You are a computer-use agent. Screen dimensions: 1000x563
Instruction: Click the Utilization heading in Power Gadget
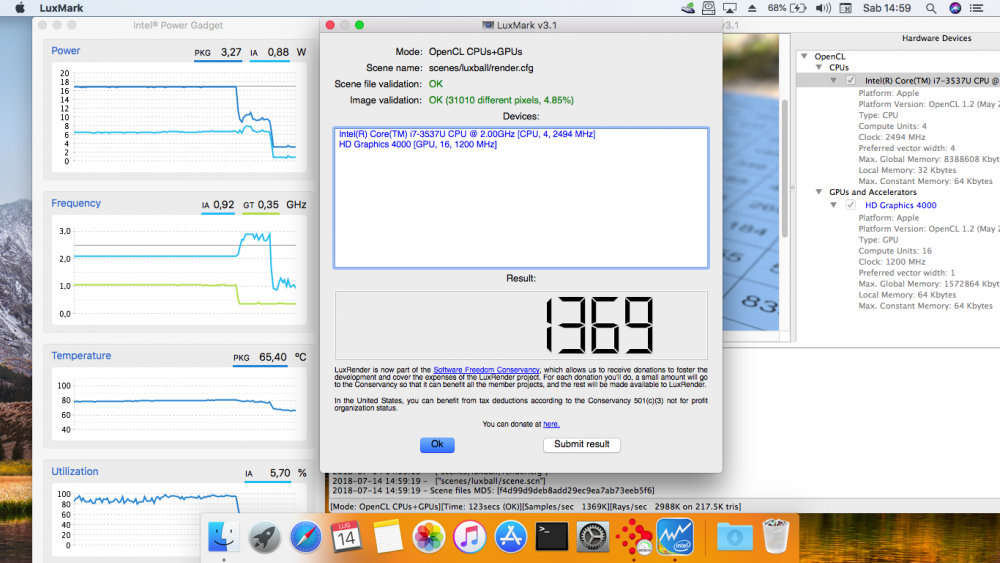click(75, 471)
